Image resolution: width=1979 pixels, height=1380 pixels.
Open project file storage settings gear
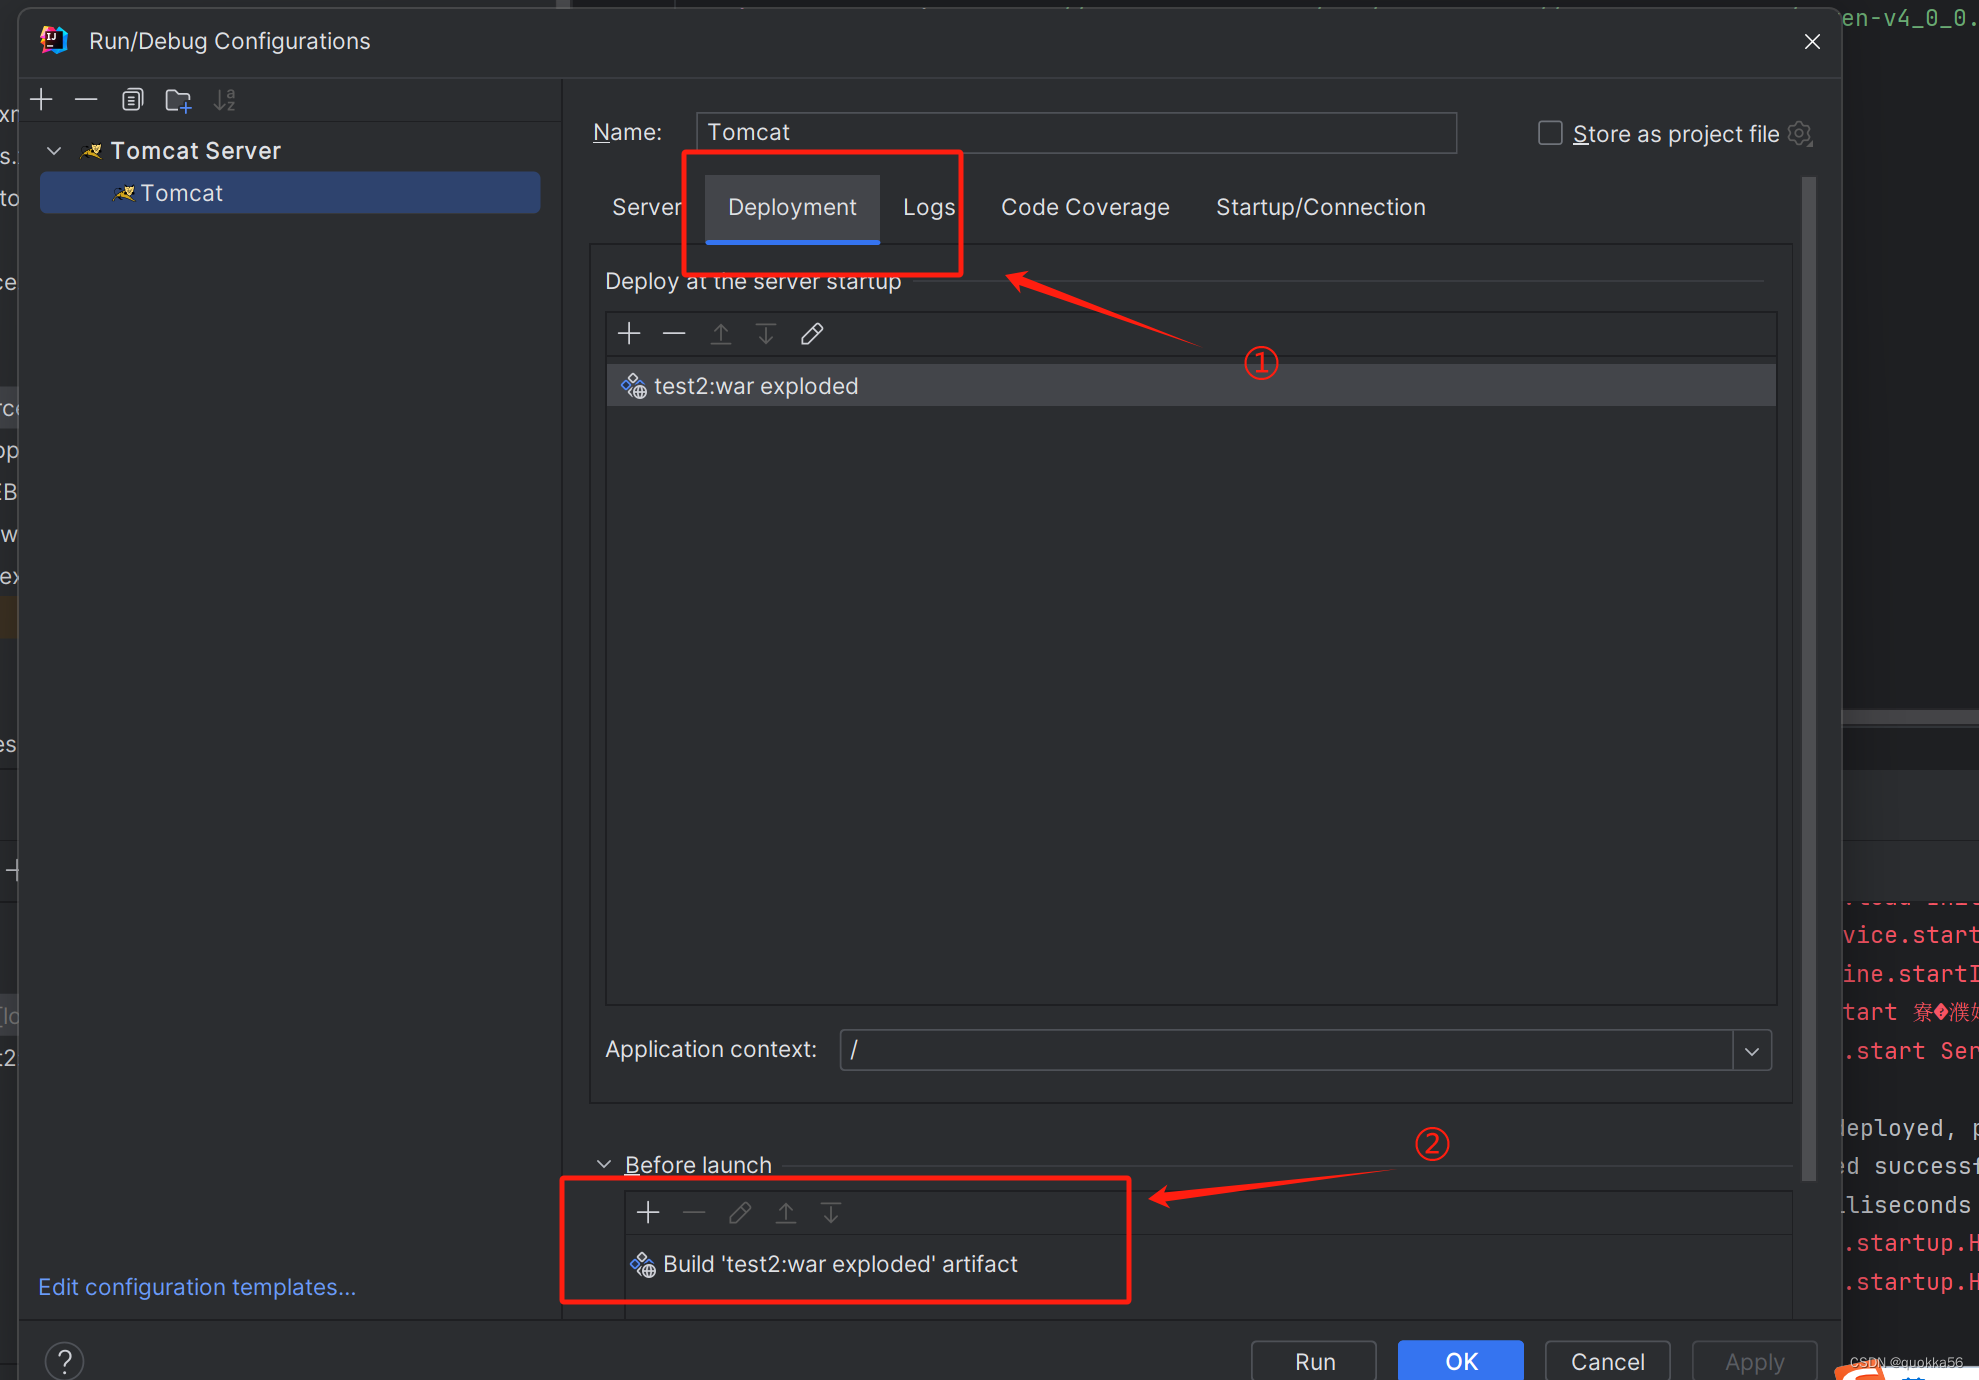point(1800,133)
